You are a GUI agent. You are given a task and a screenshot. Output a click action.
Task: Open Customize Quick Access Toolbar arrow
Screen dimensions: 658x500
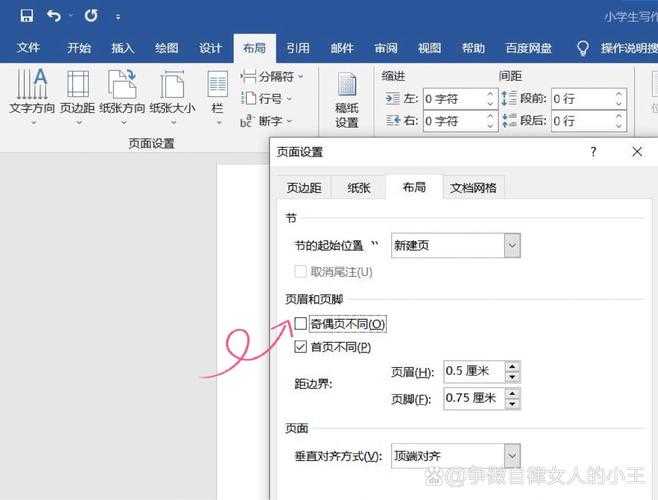point(118,17)
